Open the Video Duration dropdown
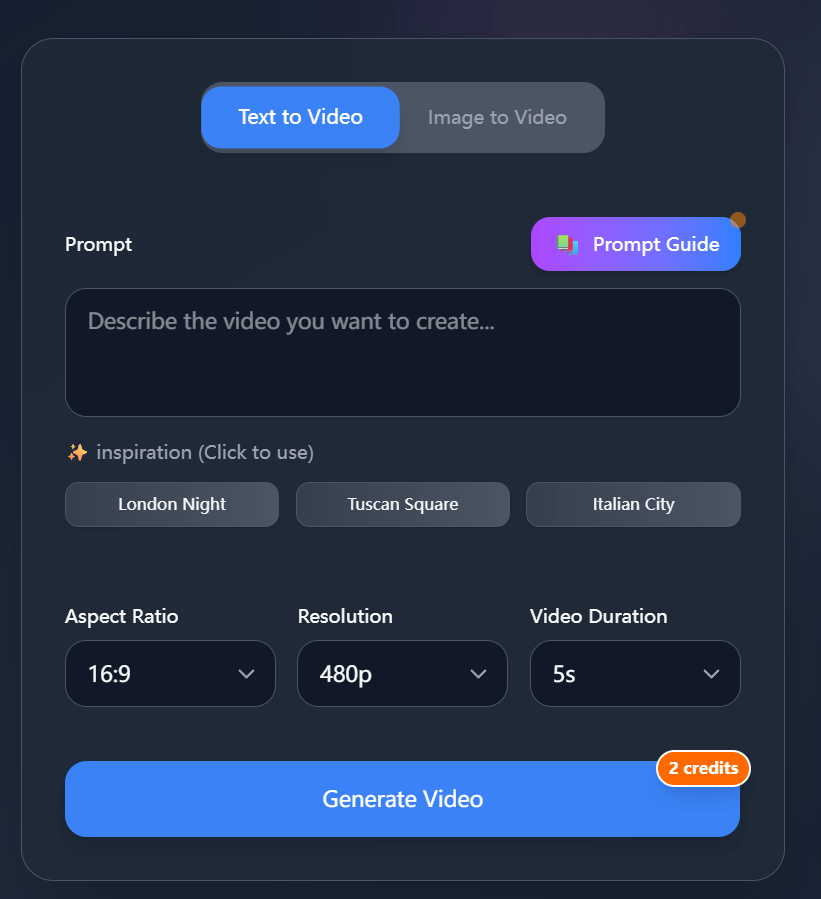This screenshot has height=899, width=821. pos(635,674)
